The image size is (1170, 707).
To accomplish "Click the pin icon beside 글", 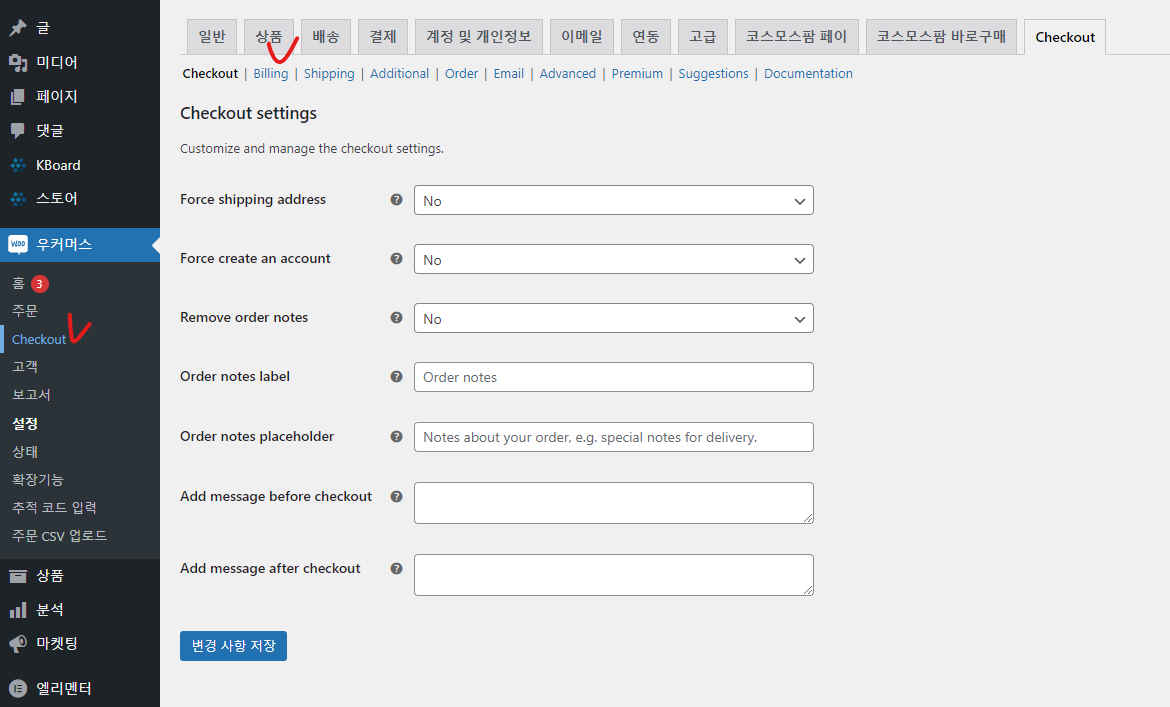I will pos(18,28).
